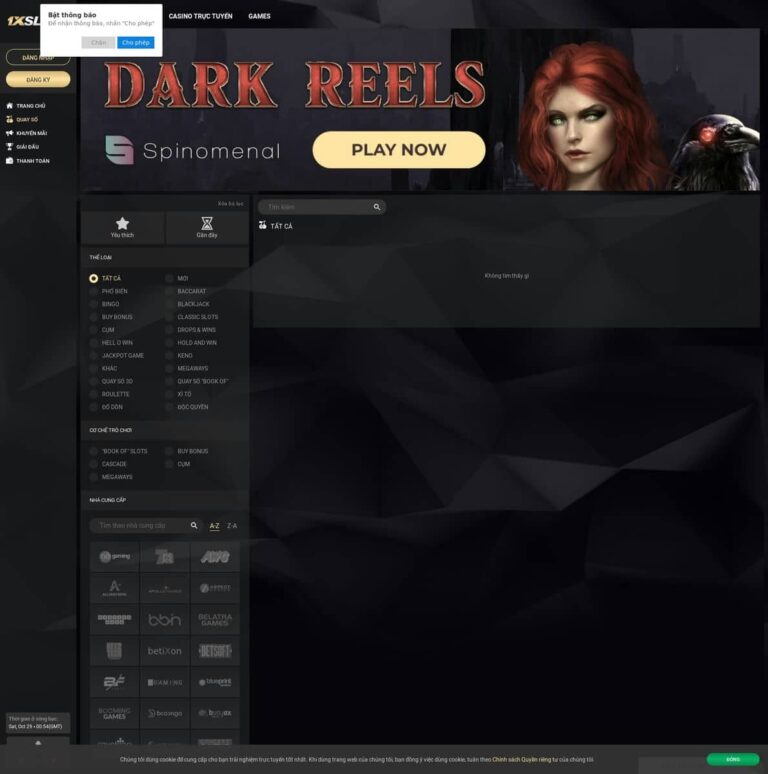The width and height of the screenshot is (768, 774).
Task: Click the magnifier in provider search box
Action: pyautogui.click(x=194, y=525)
